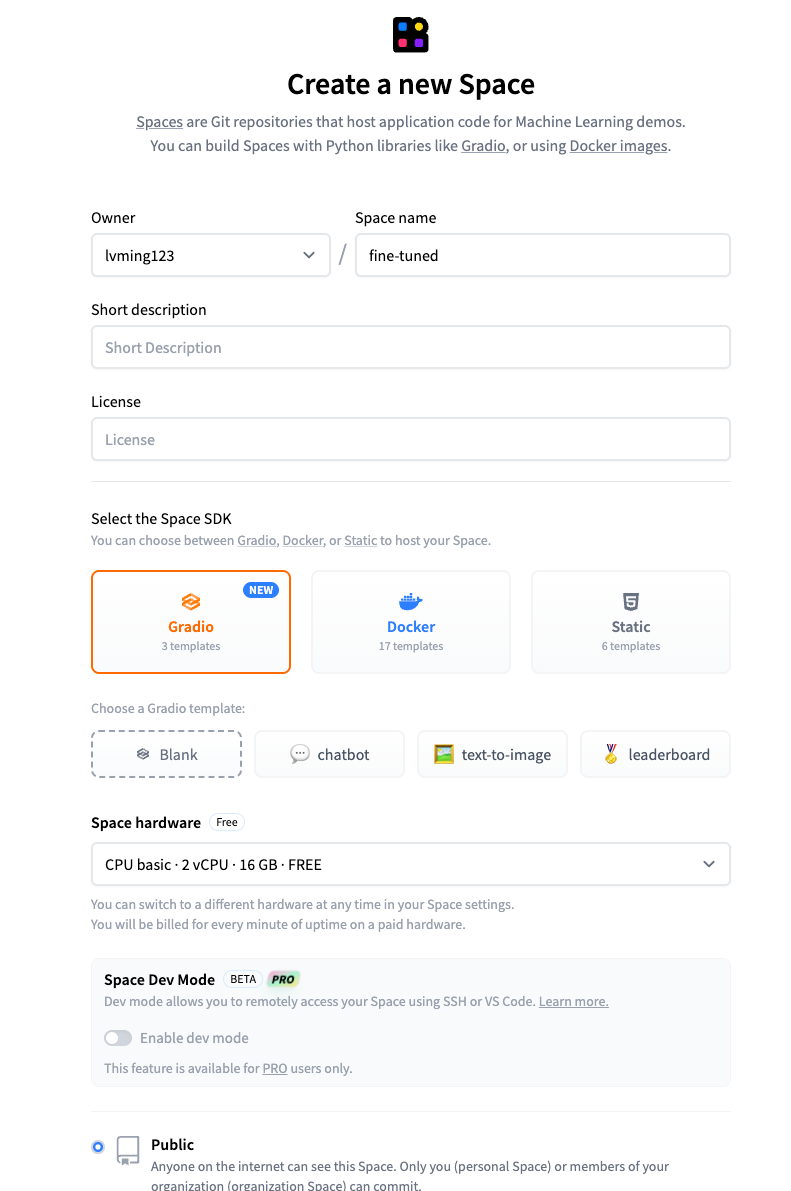The image size is (791, 1191).
Task: Open the License selection field
Action: [x=410, y=439]
